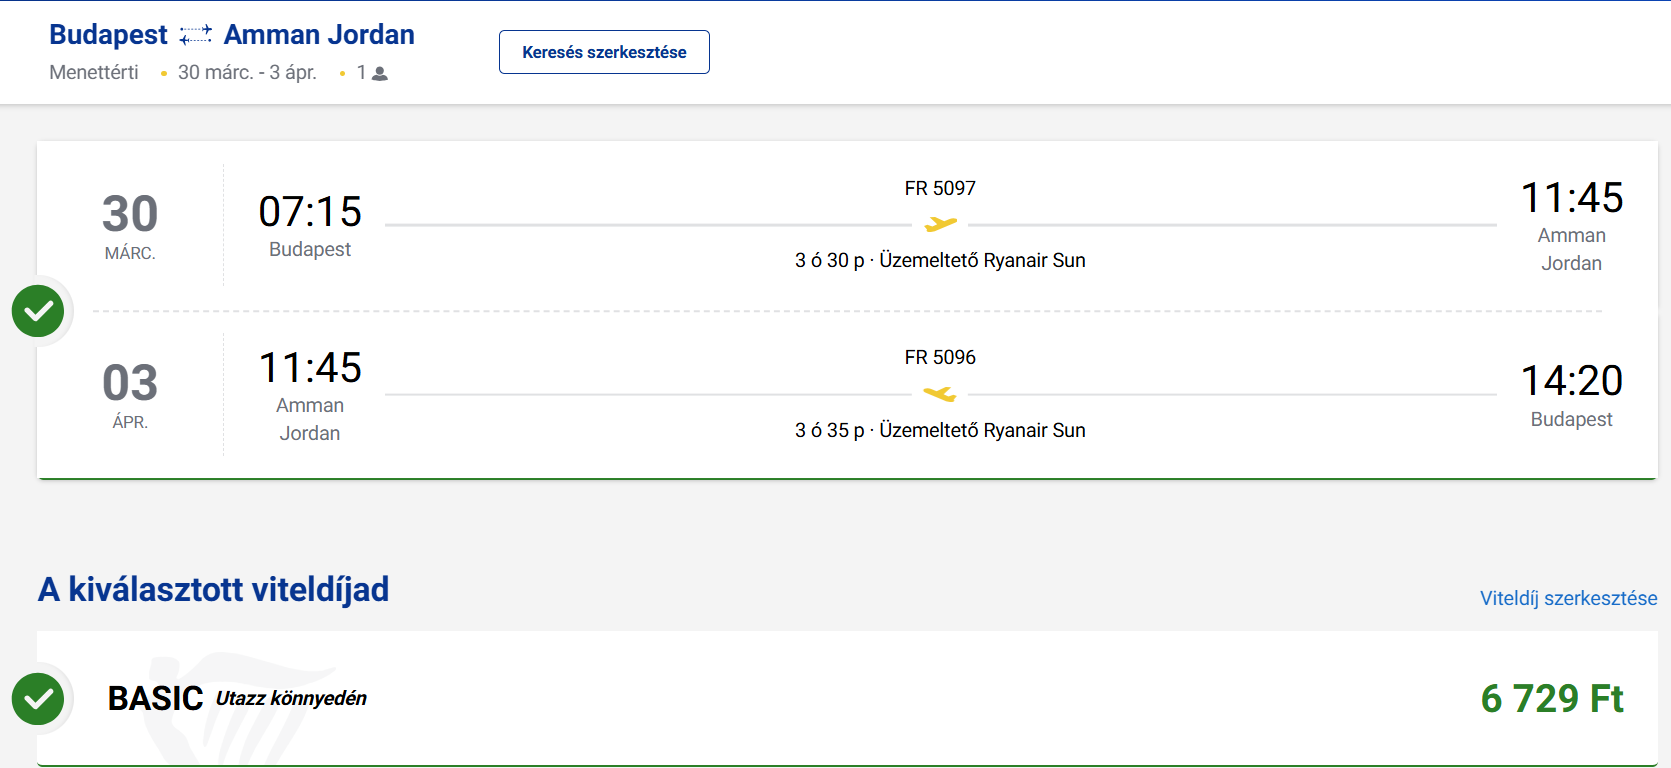
Task: Click the 07:15 Budapest departure time
Action: (310, 212)
